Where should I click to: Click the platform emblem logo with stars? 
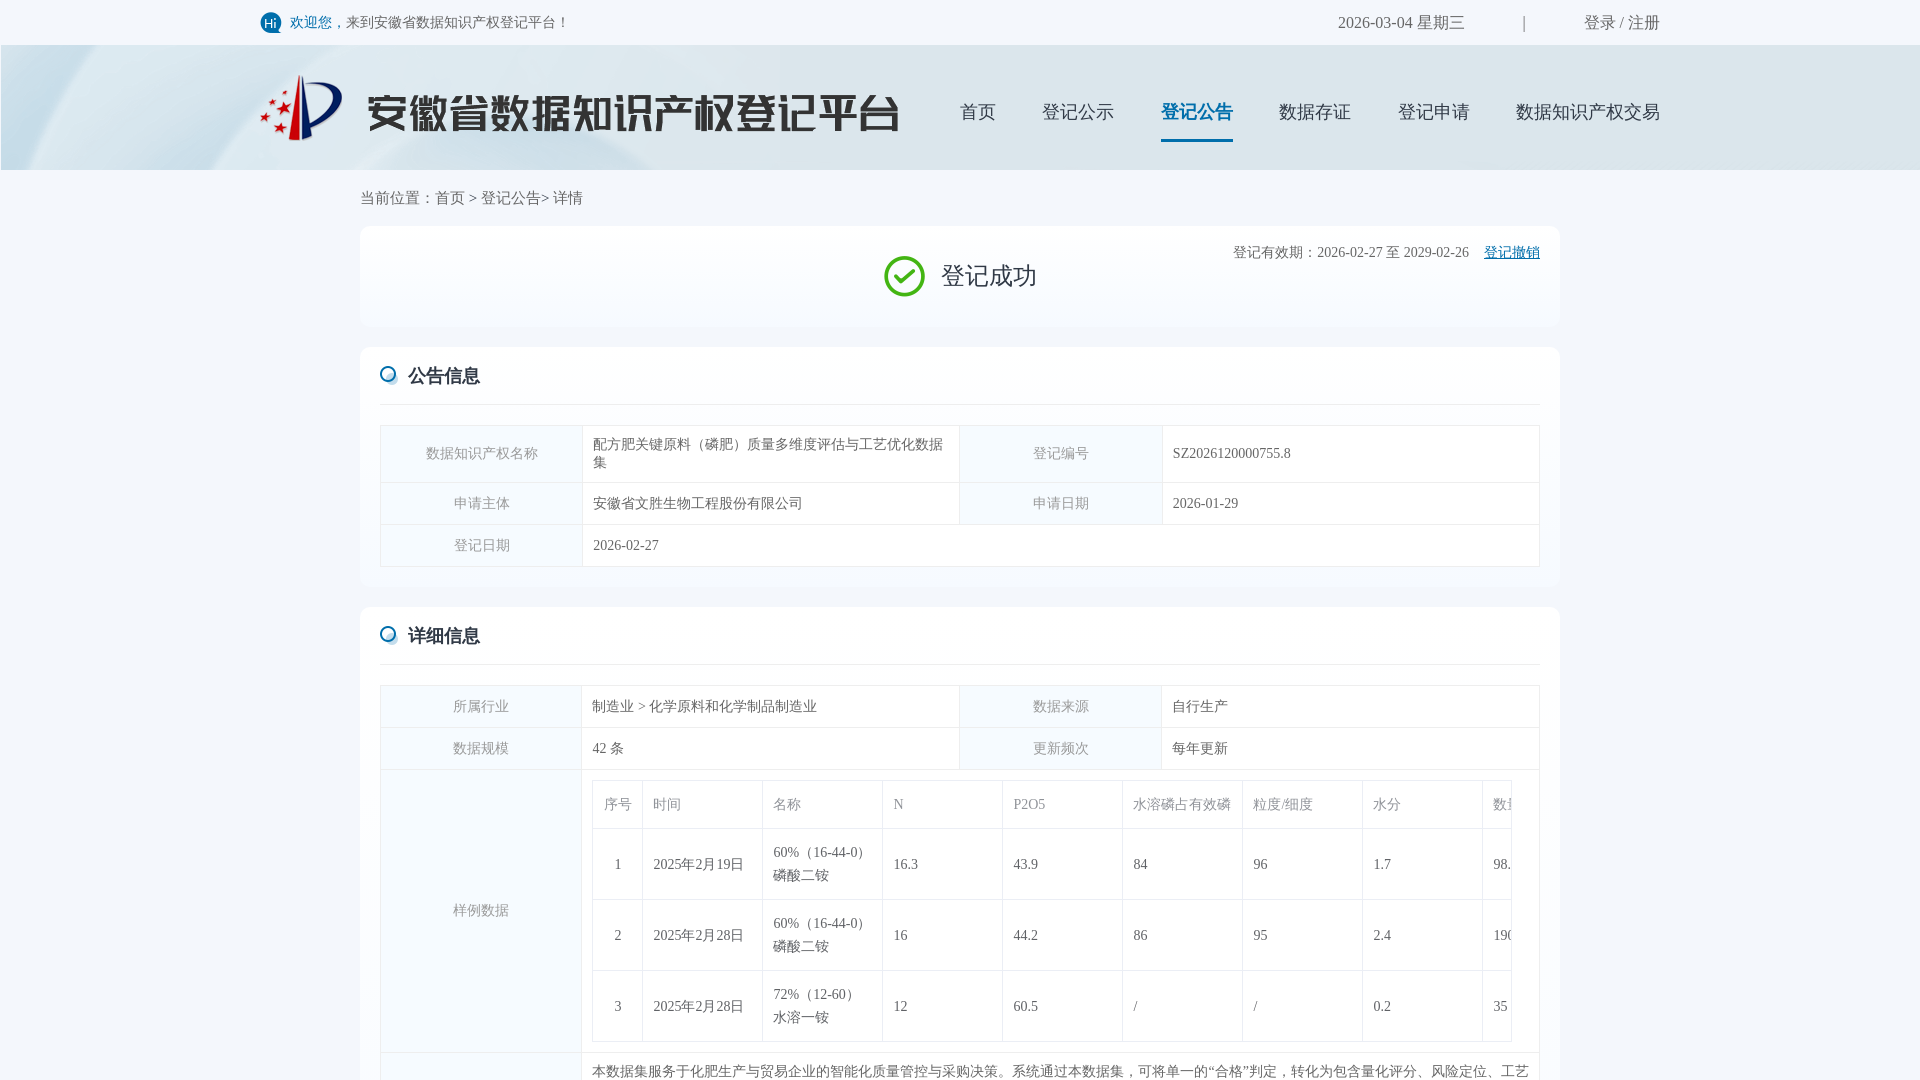pyautogui.click(x=301, y=108)
